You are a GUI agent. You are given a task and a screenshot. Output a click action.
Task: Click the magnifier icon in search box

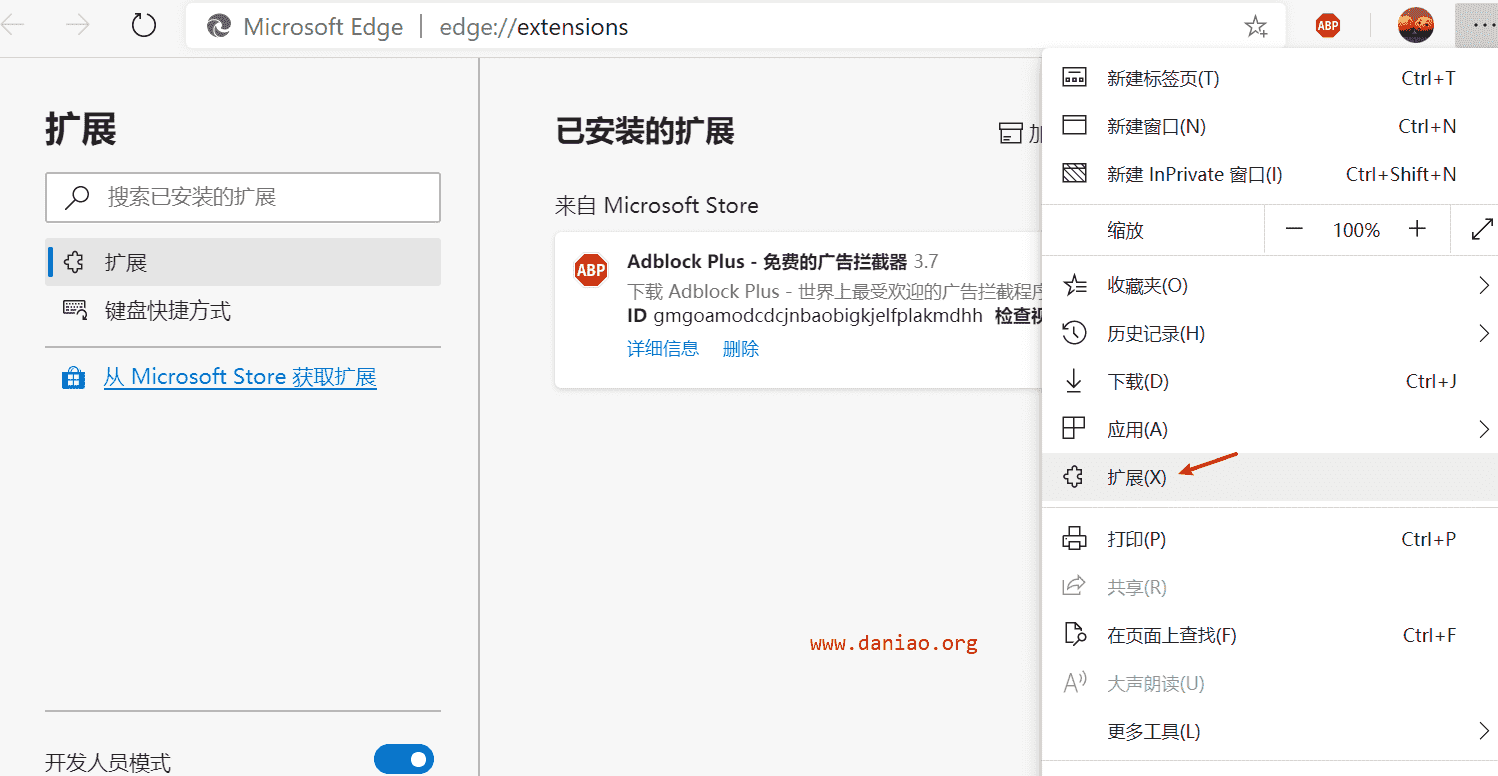tap(77, 197)
